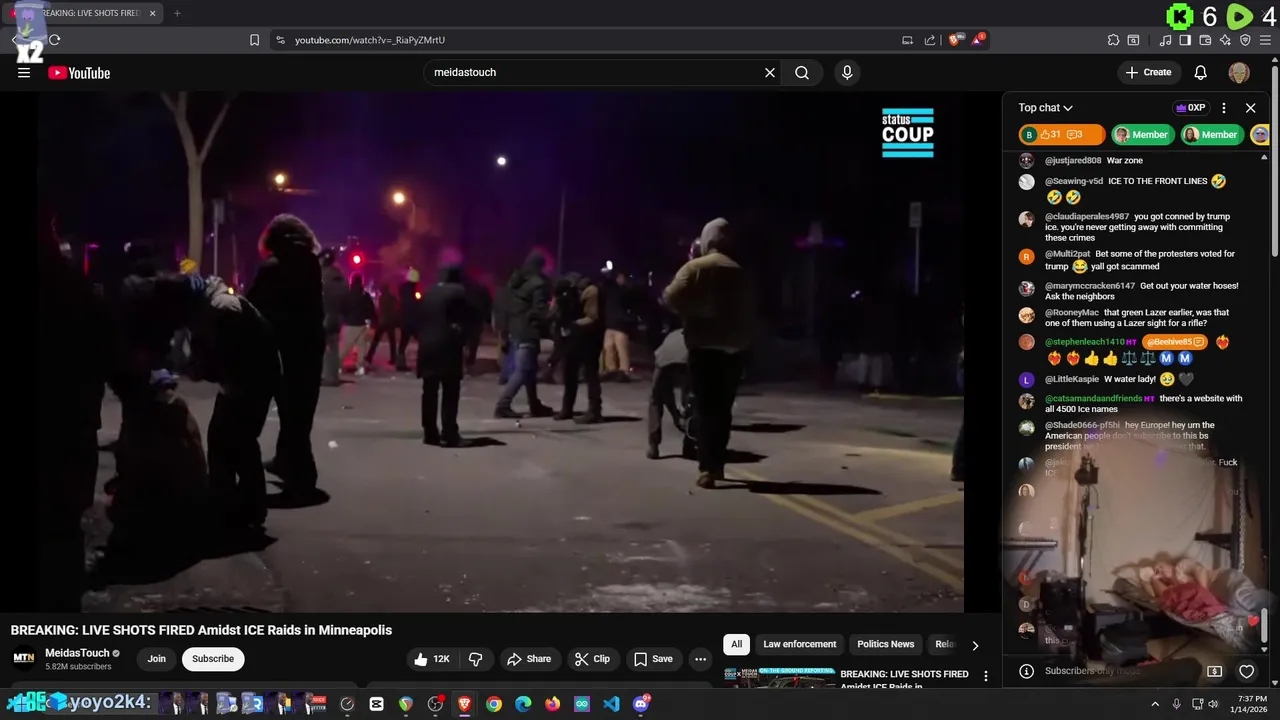Open Leo AI sparkle icon
1280x720 pixels.
[1225, 40]
